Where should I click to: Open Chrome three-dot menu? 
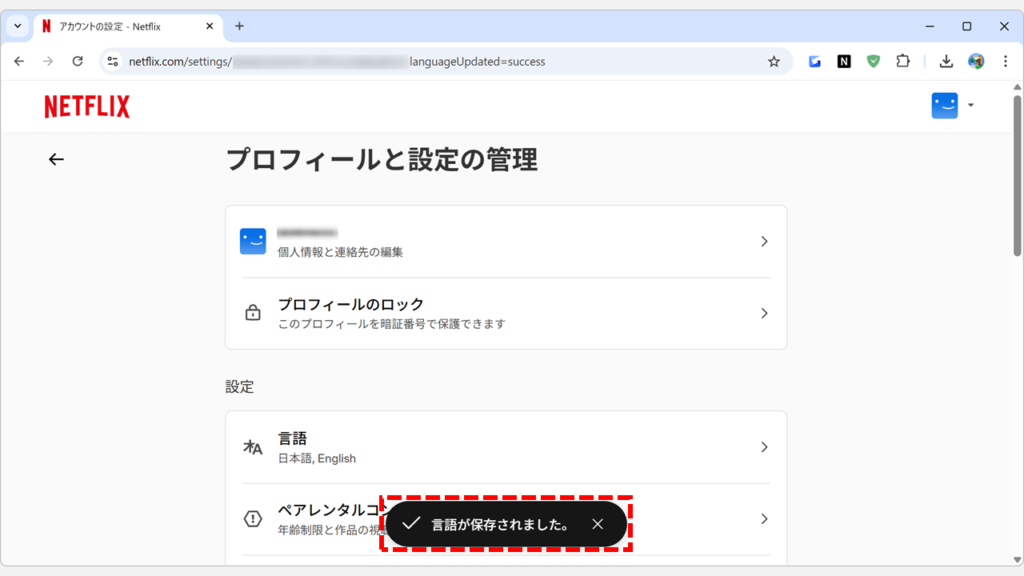[x=1006, y=61]
